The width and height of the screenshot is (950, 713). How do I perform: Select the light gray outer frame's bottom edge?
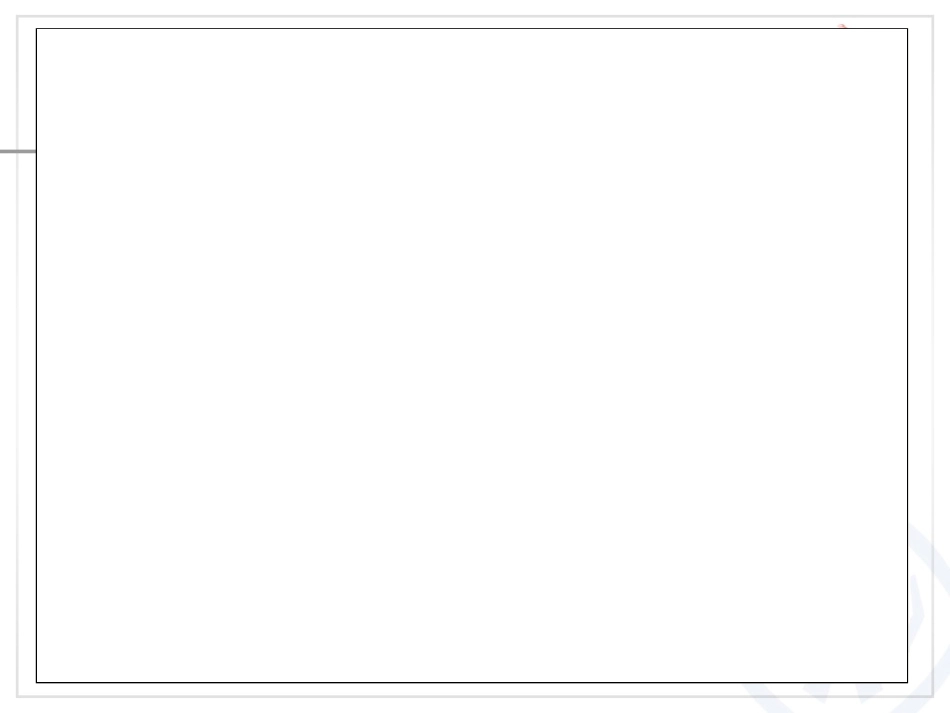(475, 697)
